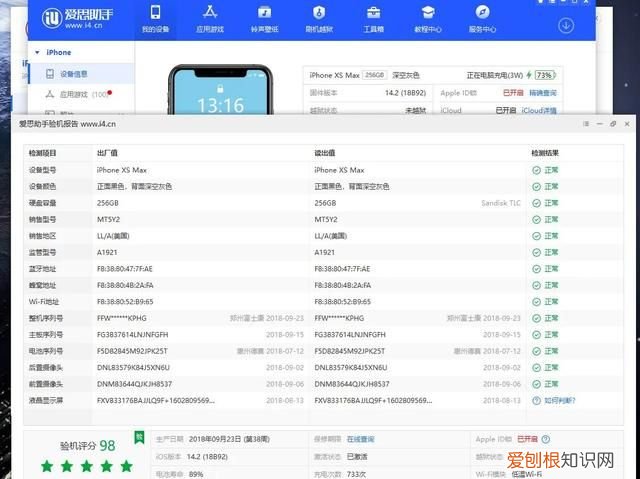Viewport: 640px width, 479px height.
Task: Open the iCloud详情 link
Action: 539,110
